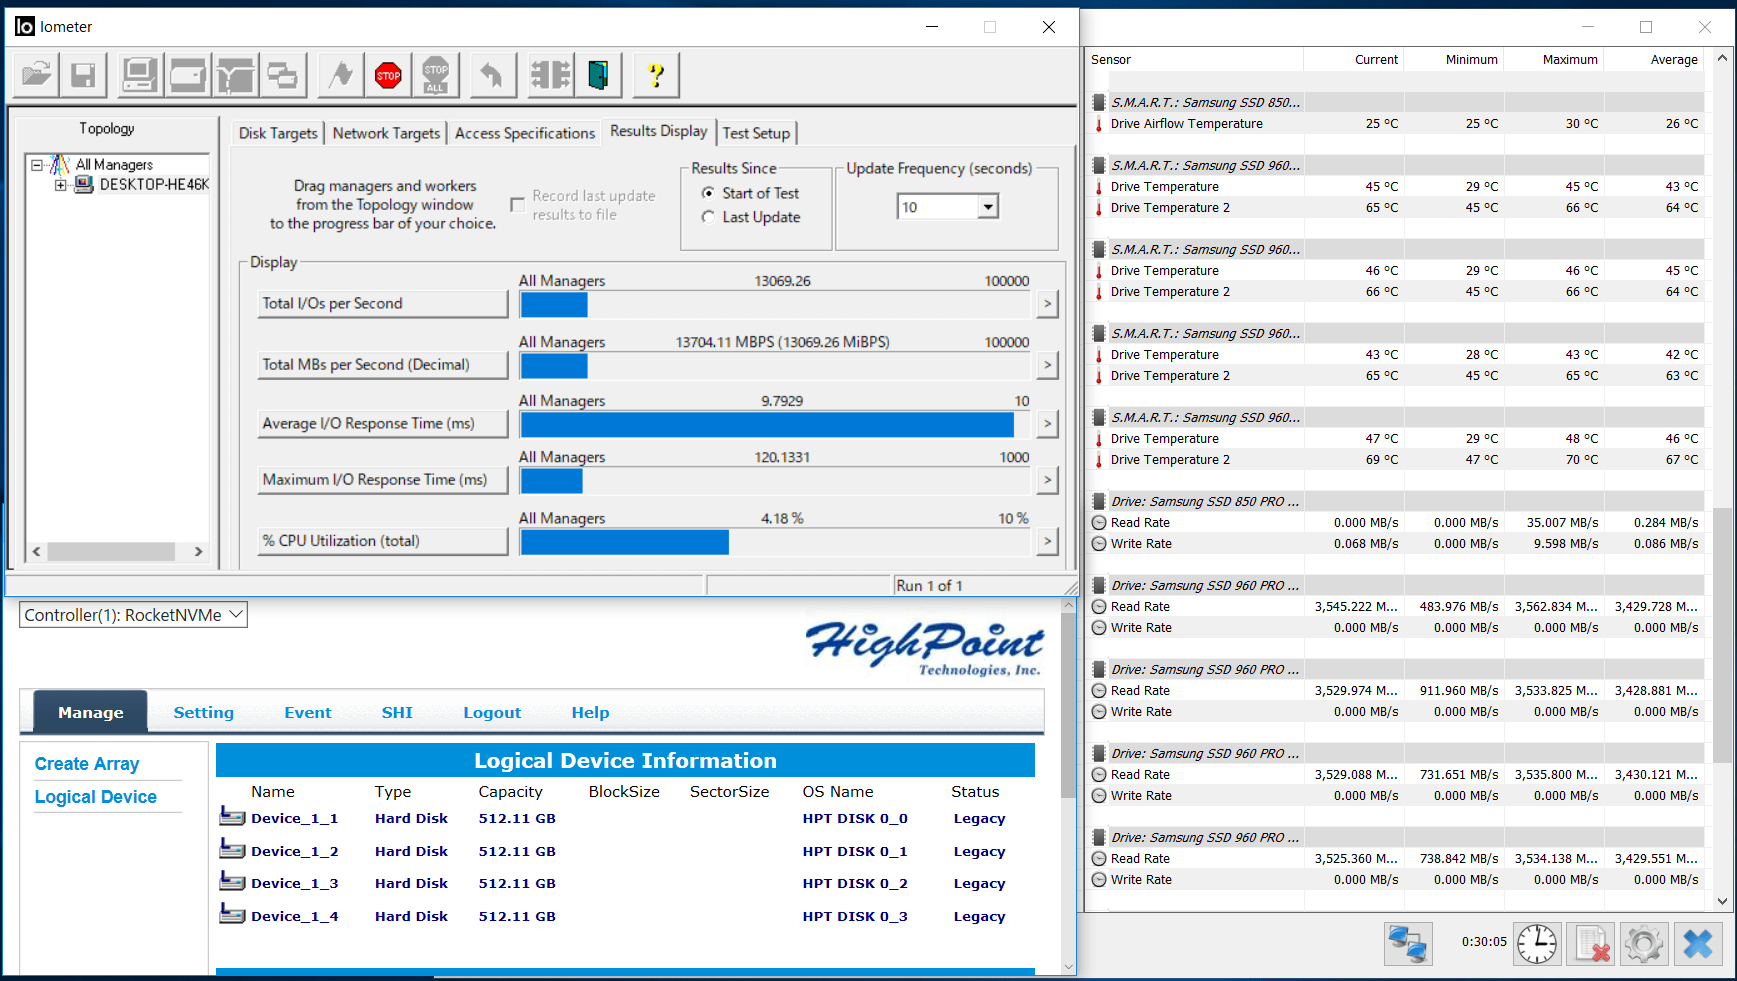Expand the DESKTOP-HE46K tree node
This screenshot has height=981, width=1737.
61,185
